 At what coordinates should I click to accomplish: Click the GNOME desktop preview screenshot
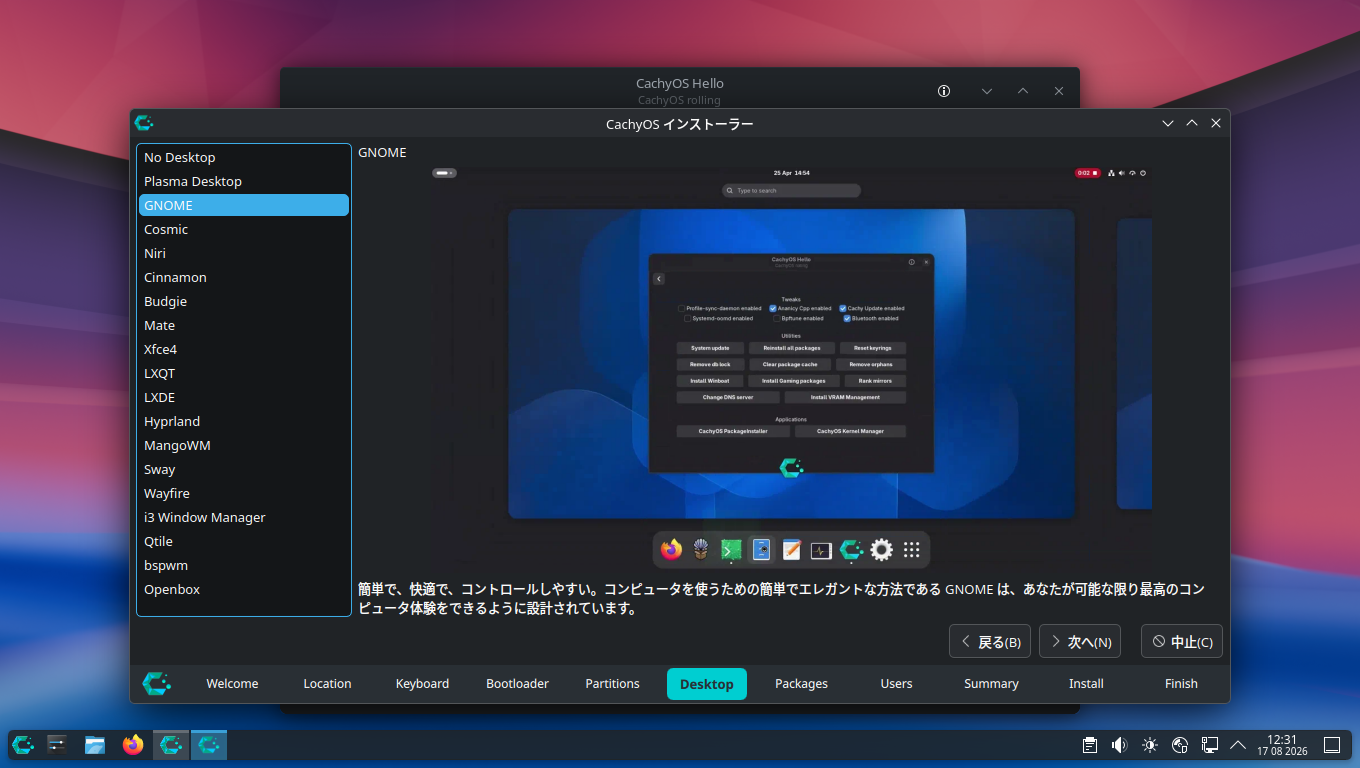click(x=791, y=369)
